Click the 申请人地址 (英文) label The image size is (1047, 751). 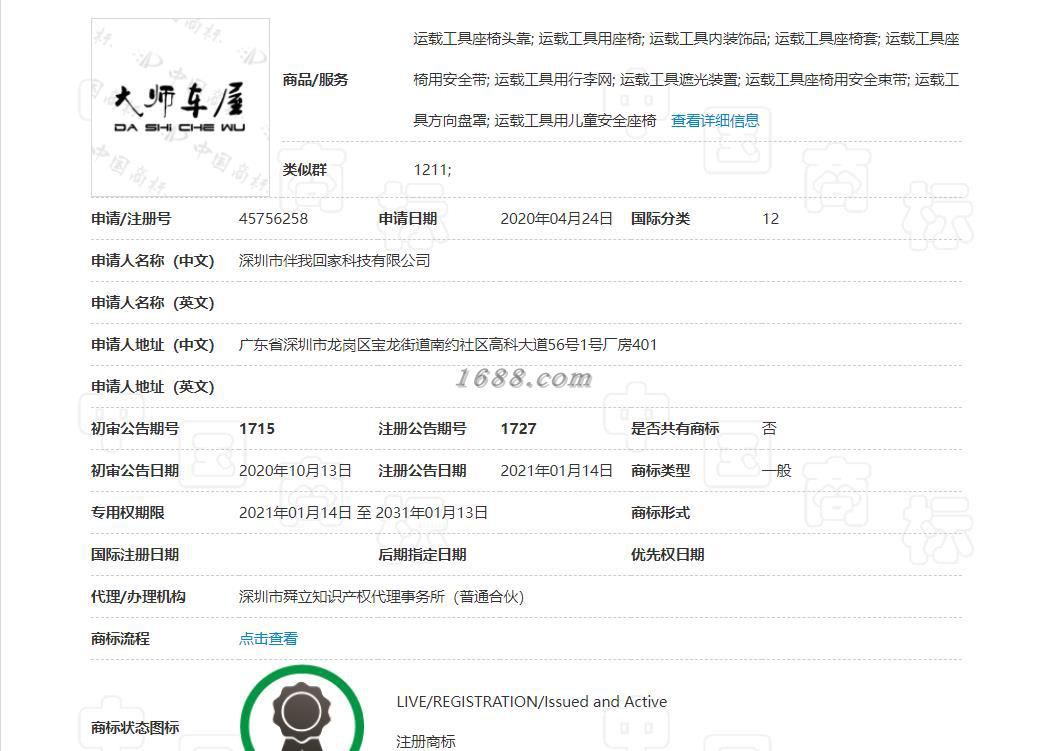[x=153, y=387]
